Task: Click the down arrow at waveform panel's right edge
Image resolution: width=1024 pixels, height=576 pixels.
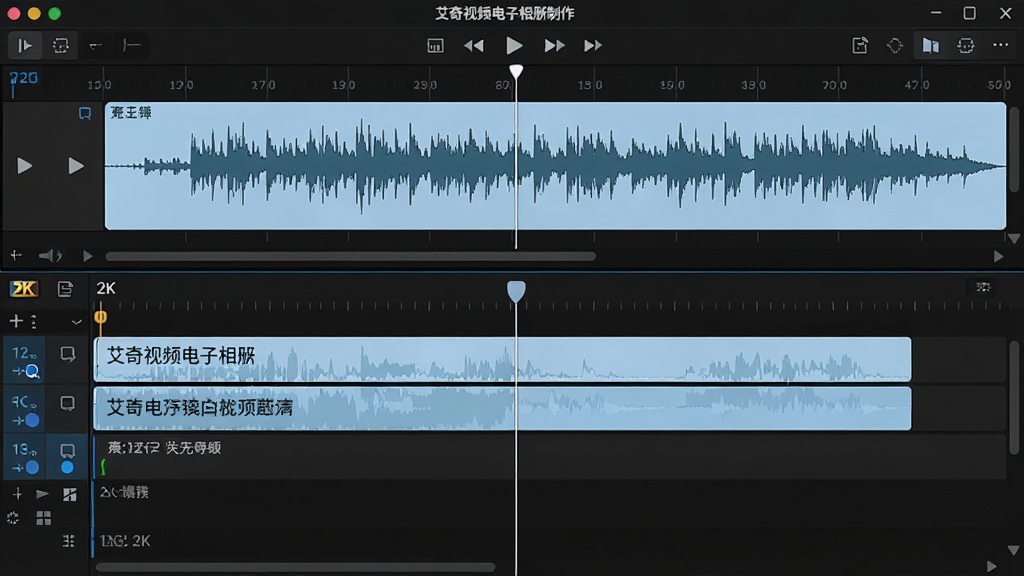Action: point(1014,239)
